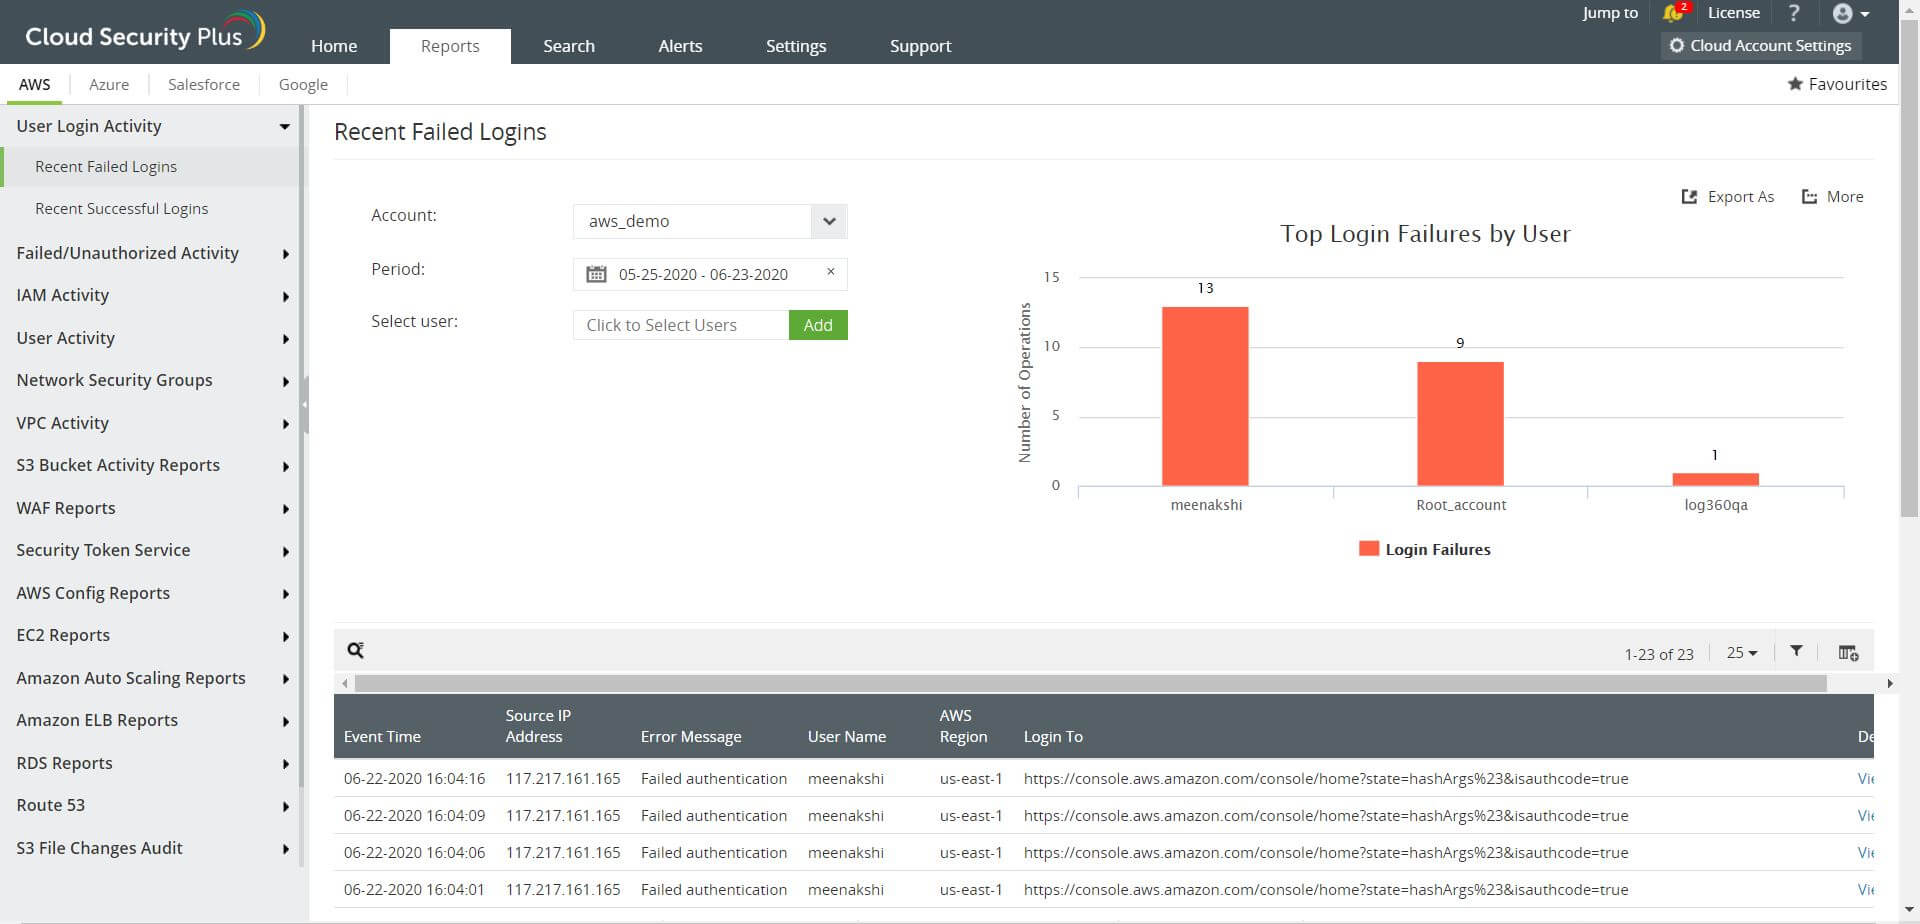This screenshot has height=924, width=1920.
Task: Open the help question mark icon
Action: point(1793,13)
